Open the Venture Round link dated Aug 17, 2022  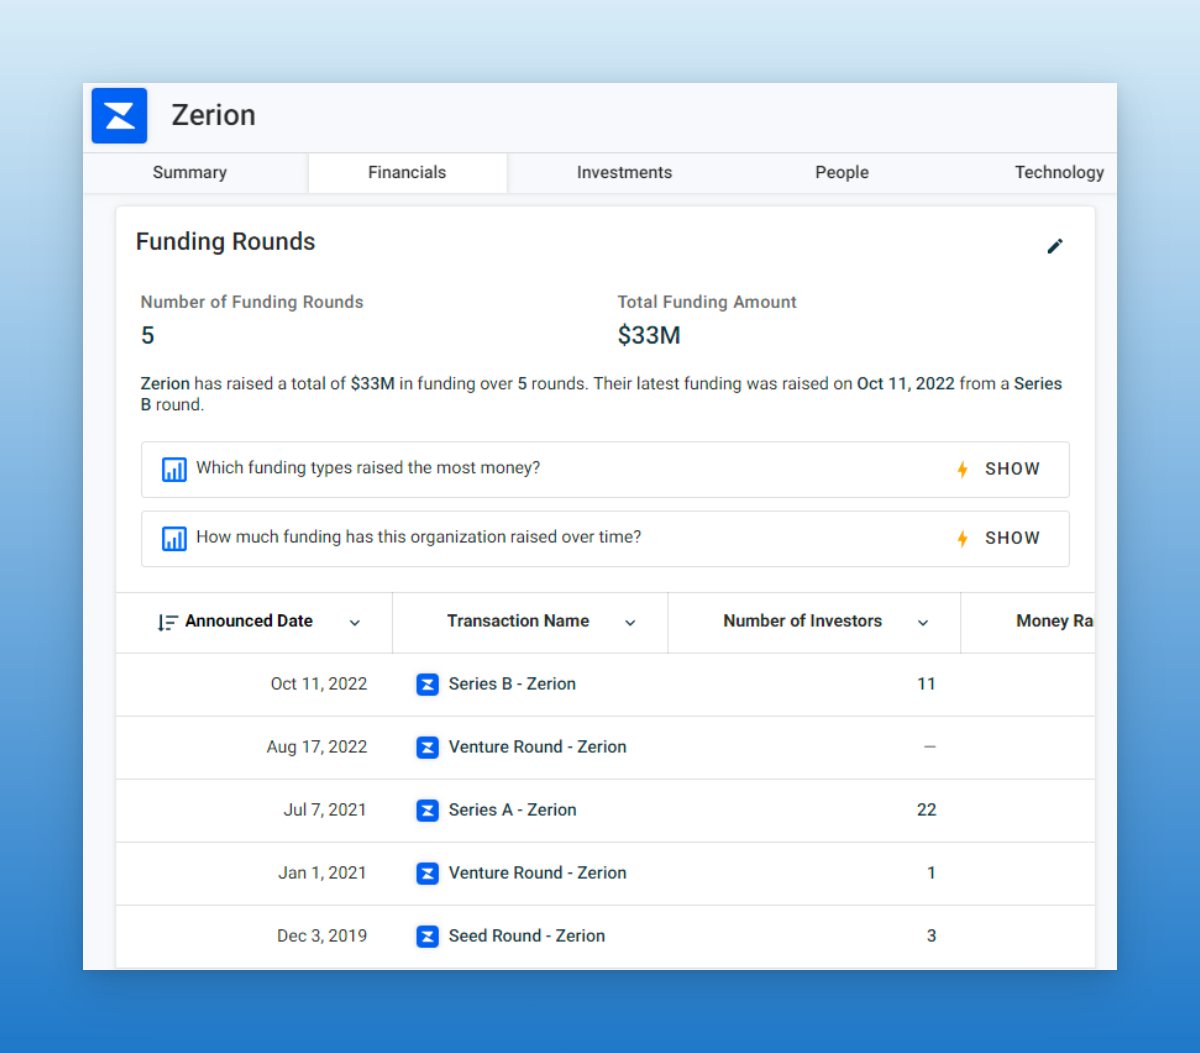point(538,747)
